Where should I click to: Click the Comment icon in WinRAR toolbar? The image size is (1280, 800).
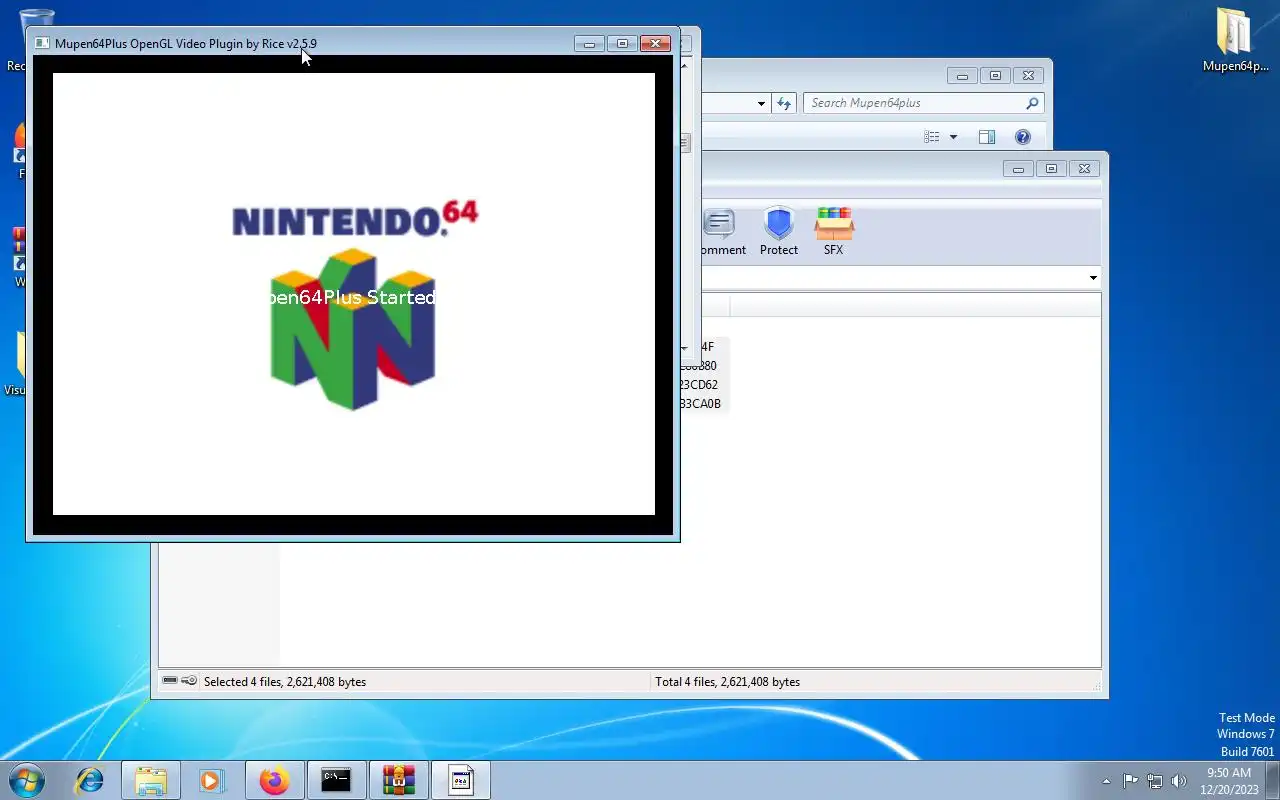pos(719,222)
